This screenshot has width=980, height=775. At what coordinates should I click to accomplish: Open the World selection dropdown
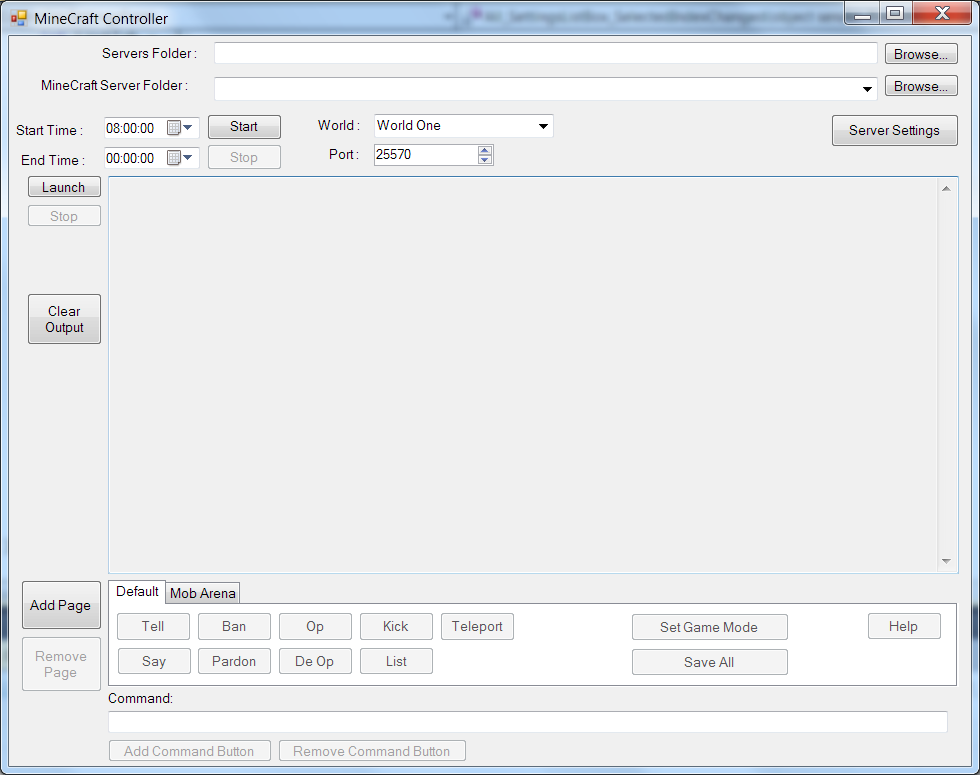tap(543, 126)
